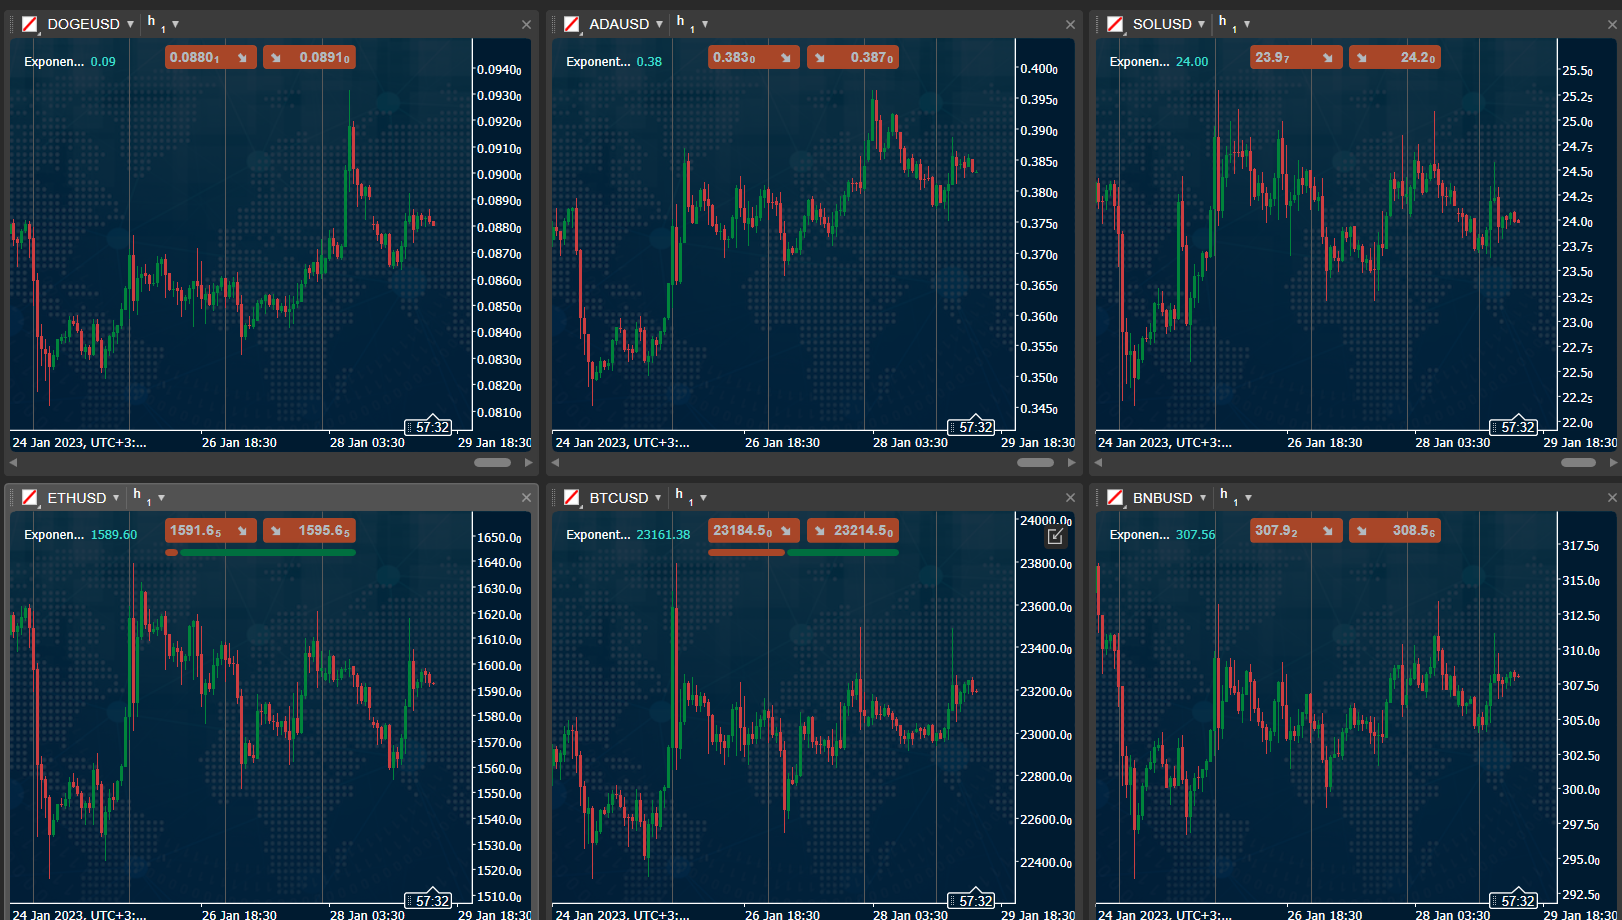Sell SOLUSD at 23.97
The width and height of the screenshot is (1622, 920).
click(1296, 58)
